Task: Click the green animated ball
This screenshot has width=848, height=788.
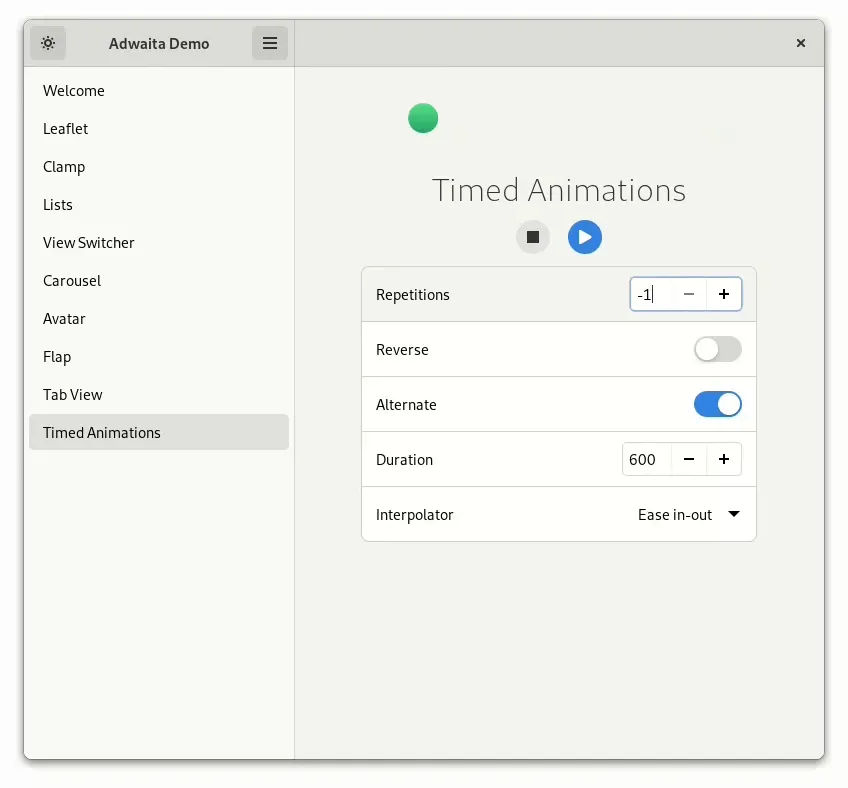Action: pos(423,118)
